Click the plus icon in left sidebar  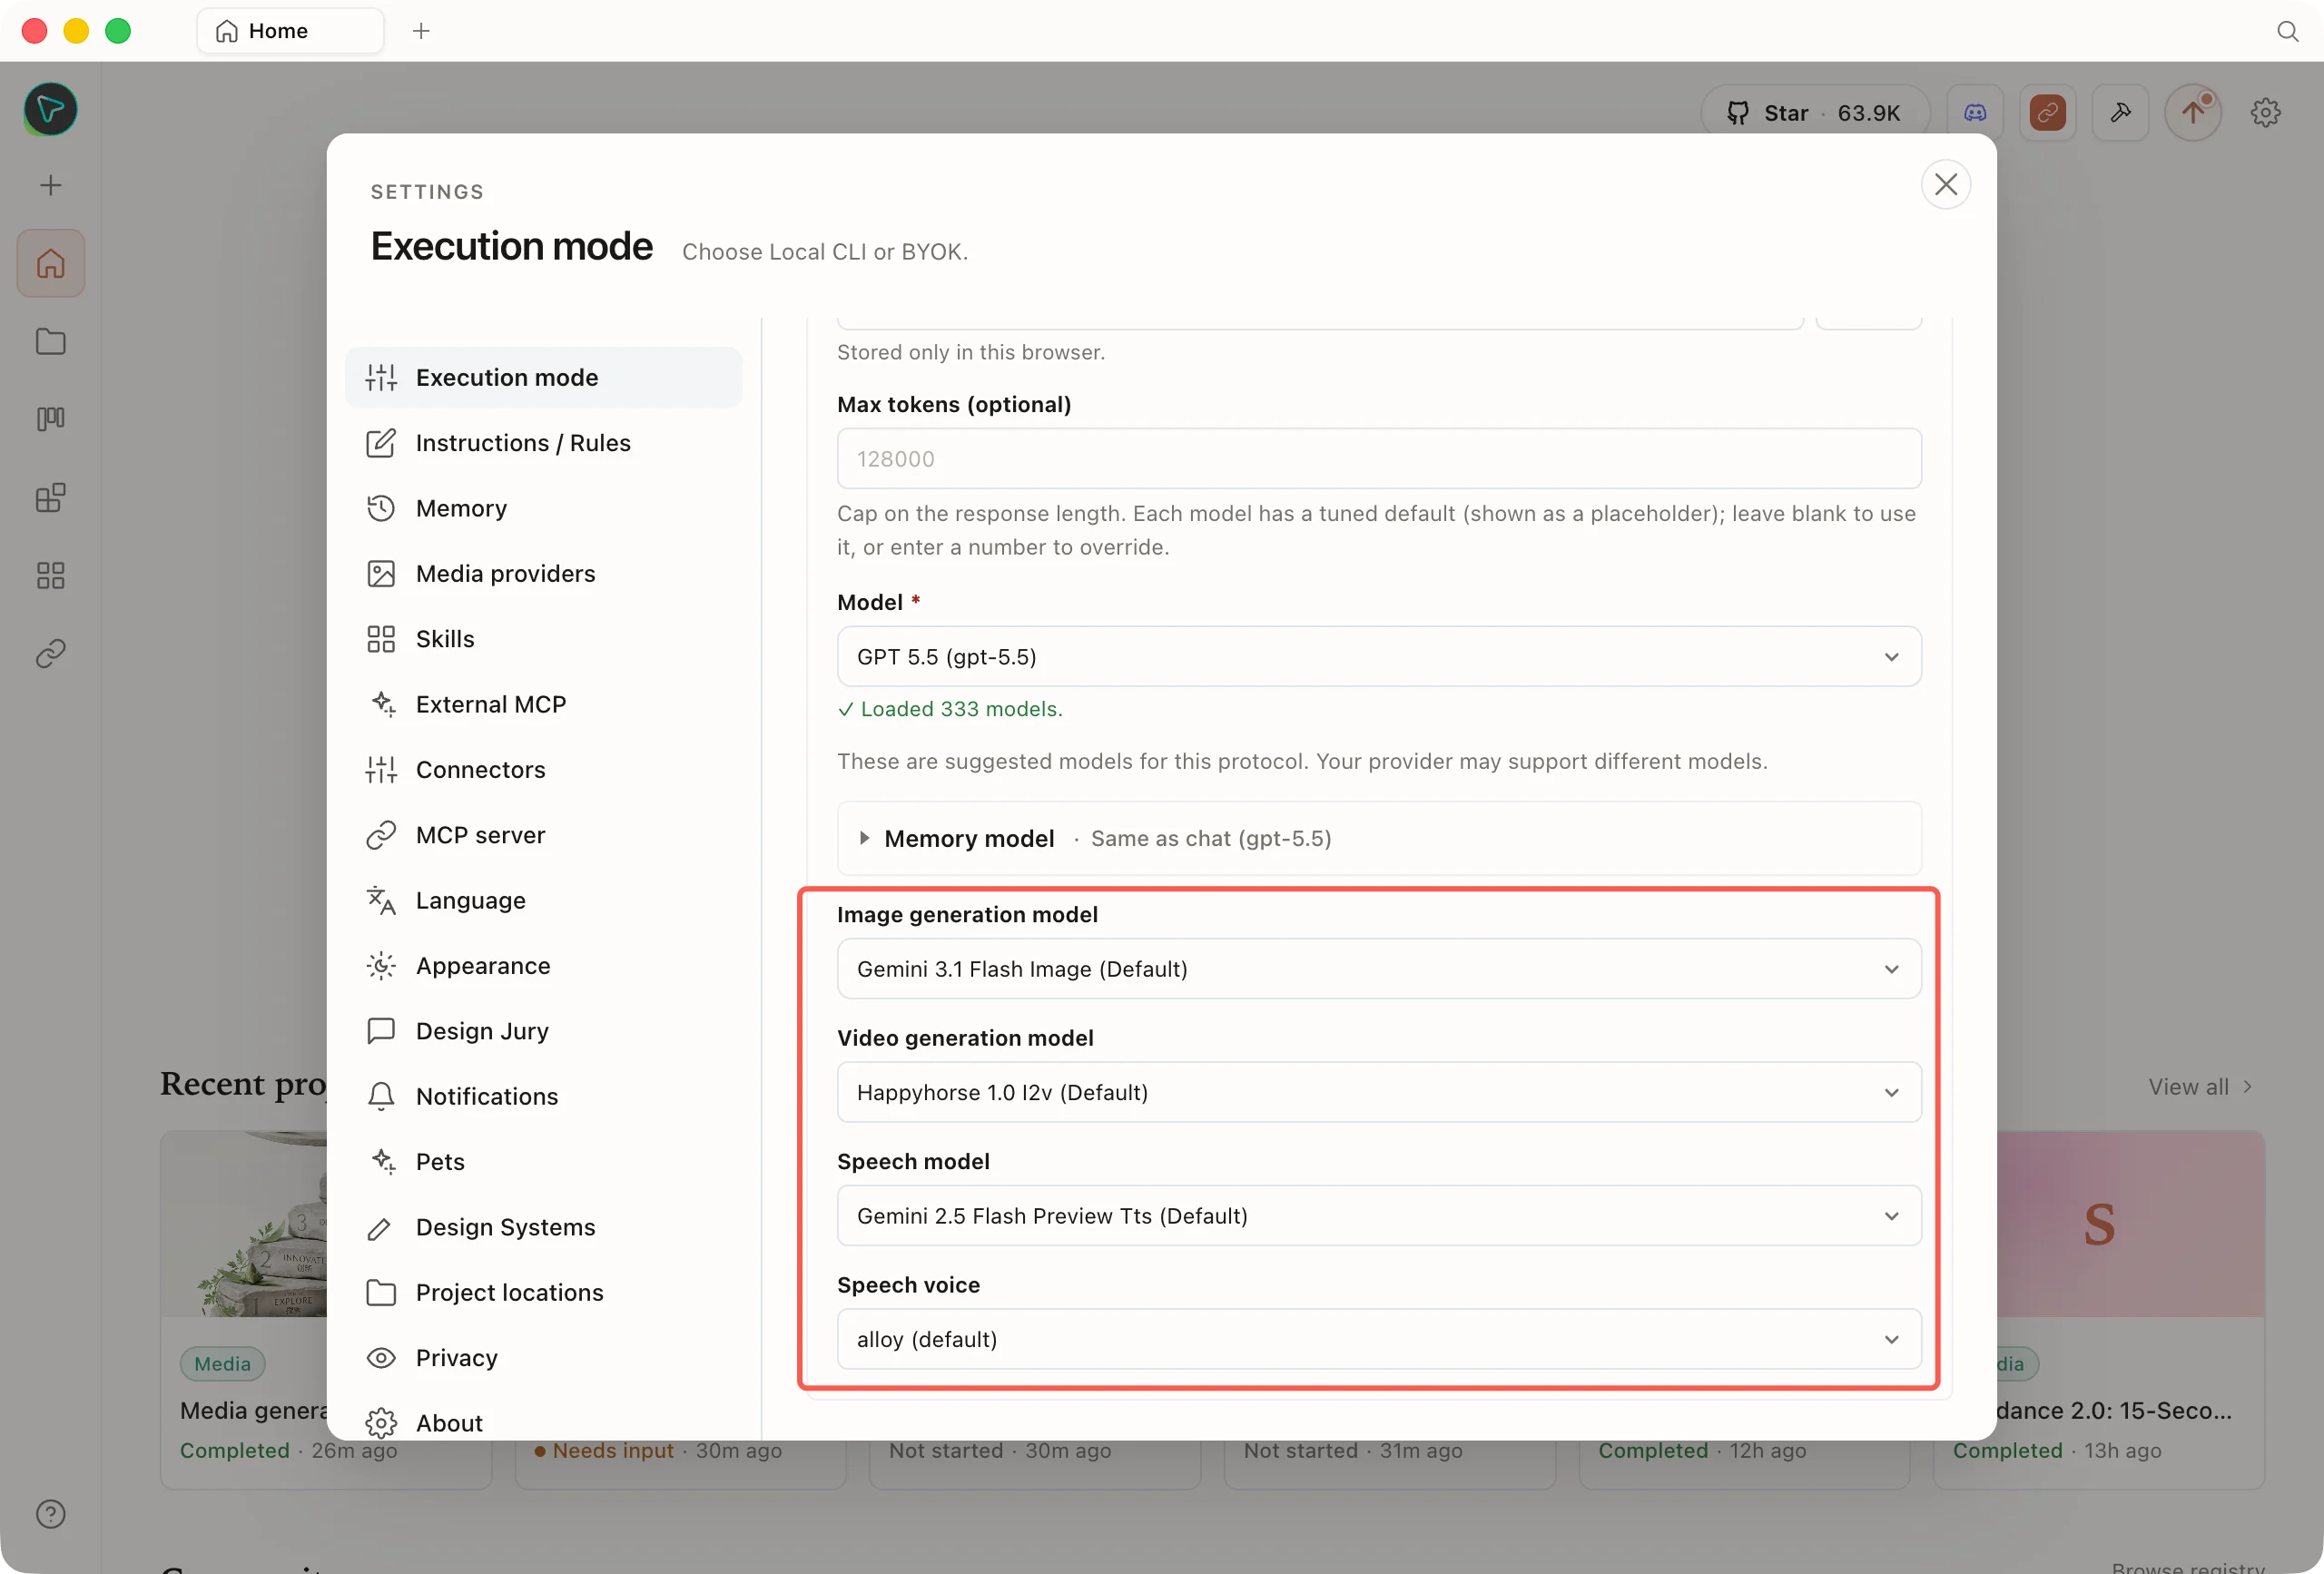50,185
